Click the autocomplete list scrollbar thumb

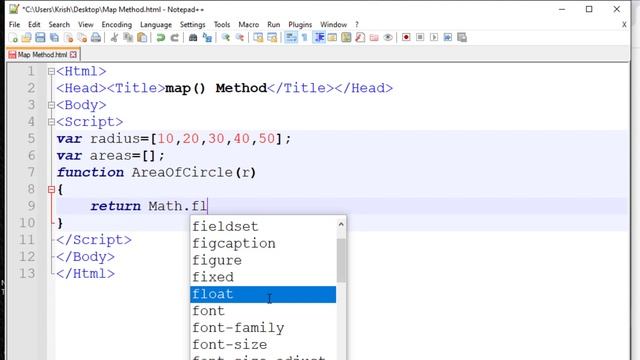(x=341, y=260)
